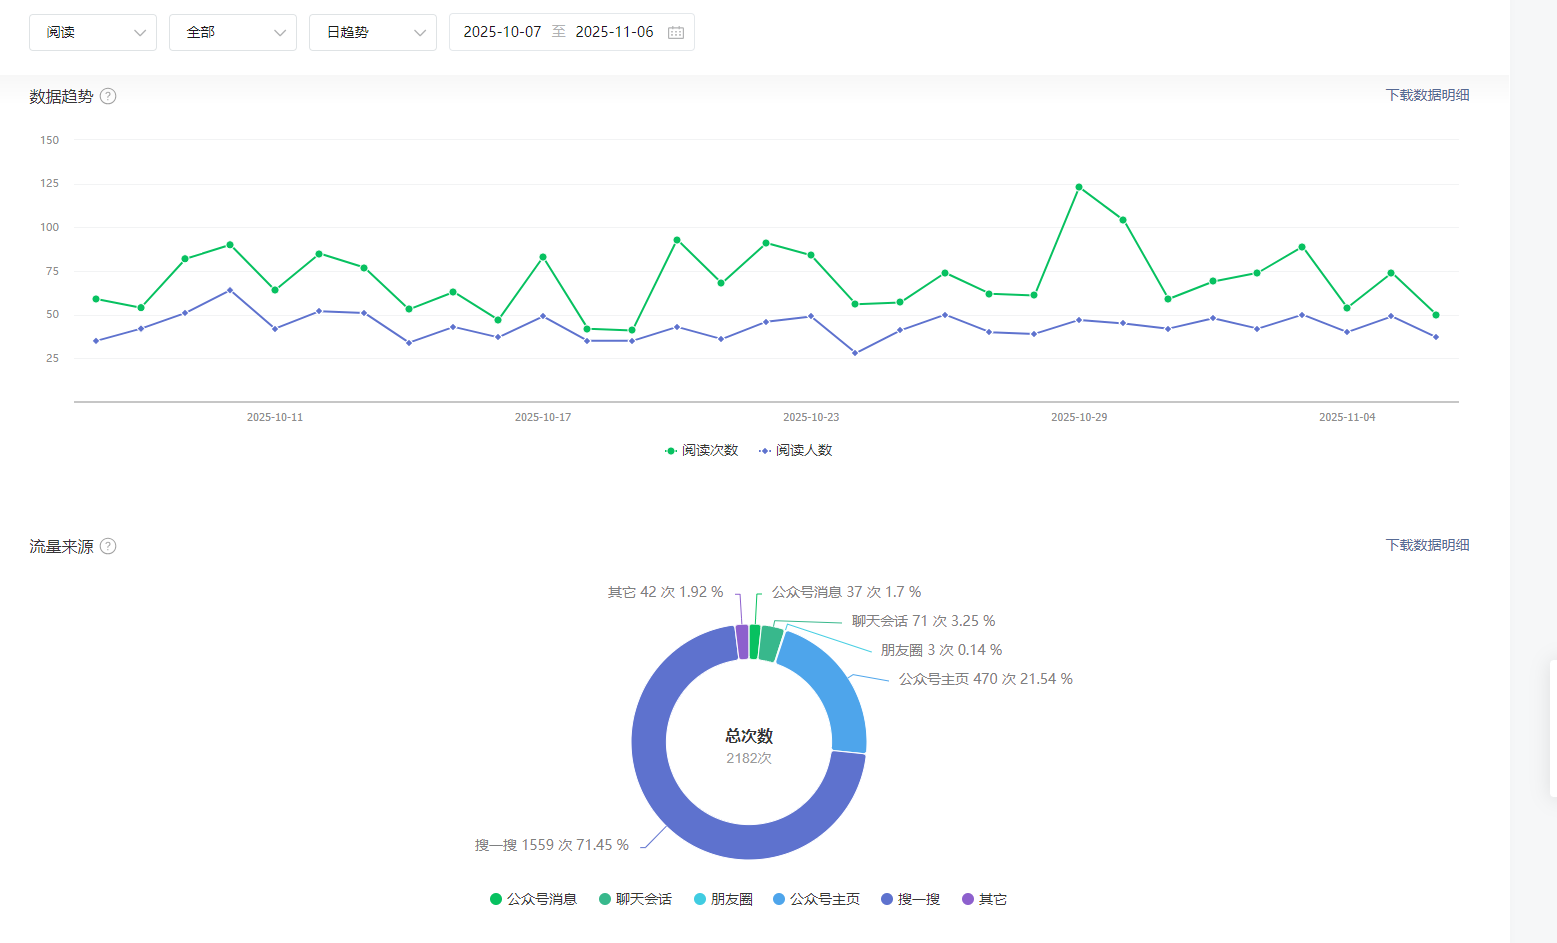The height and width of the screenshot is (943, 1557).
Task: Open the calendar icon in date range
Action: [x=676, y=32]
